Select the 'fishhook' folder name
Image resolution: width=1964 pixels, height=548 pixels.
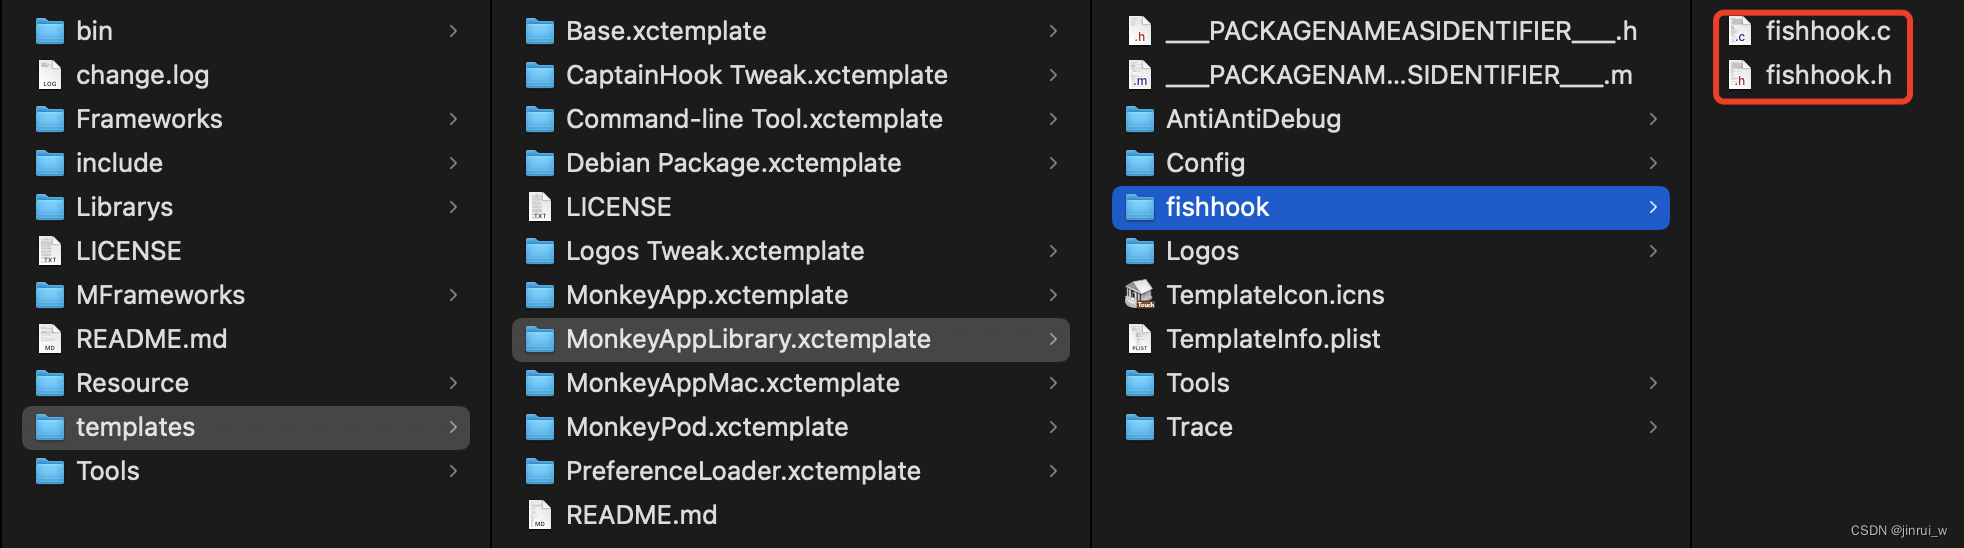pos(1218,207)
